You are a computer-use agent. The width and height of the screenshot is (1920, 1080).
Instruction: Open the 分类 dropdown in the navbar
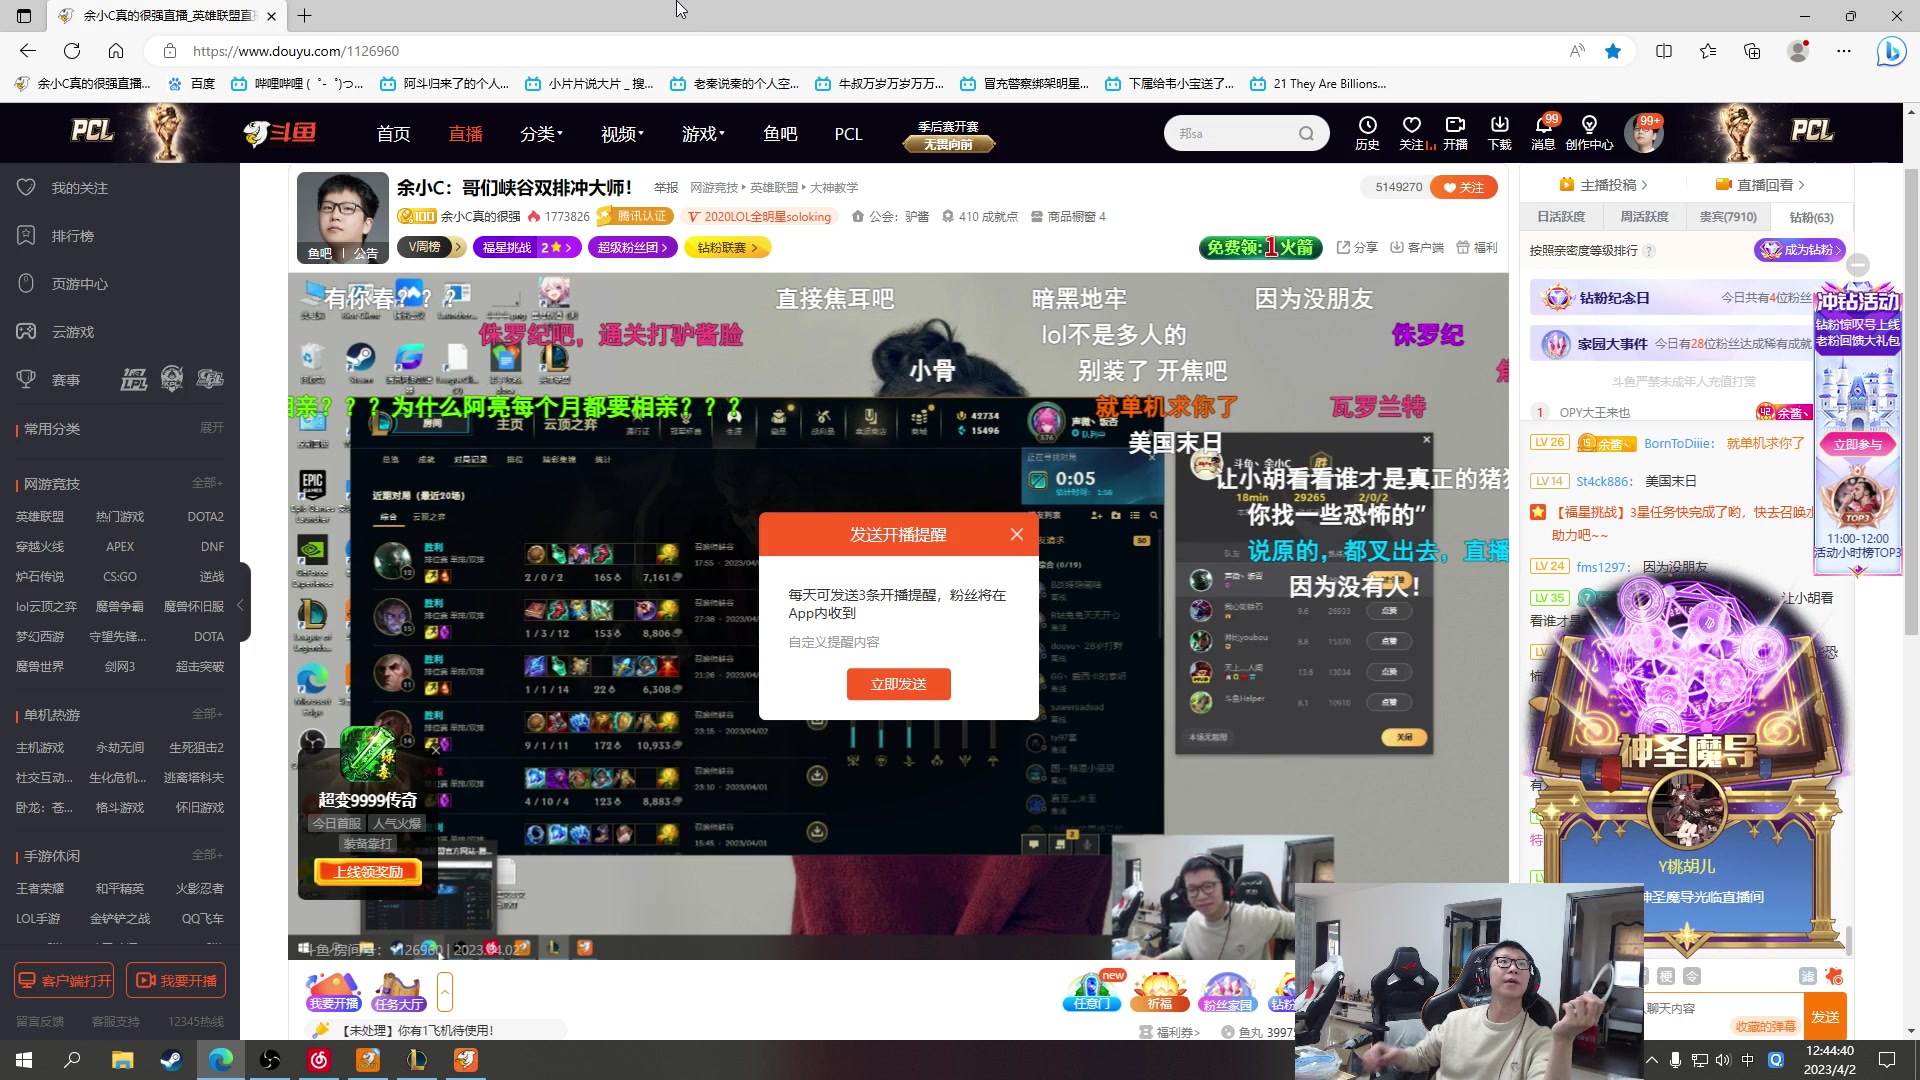point(540,133)
